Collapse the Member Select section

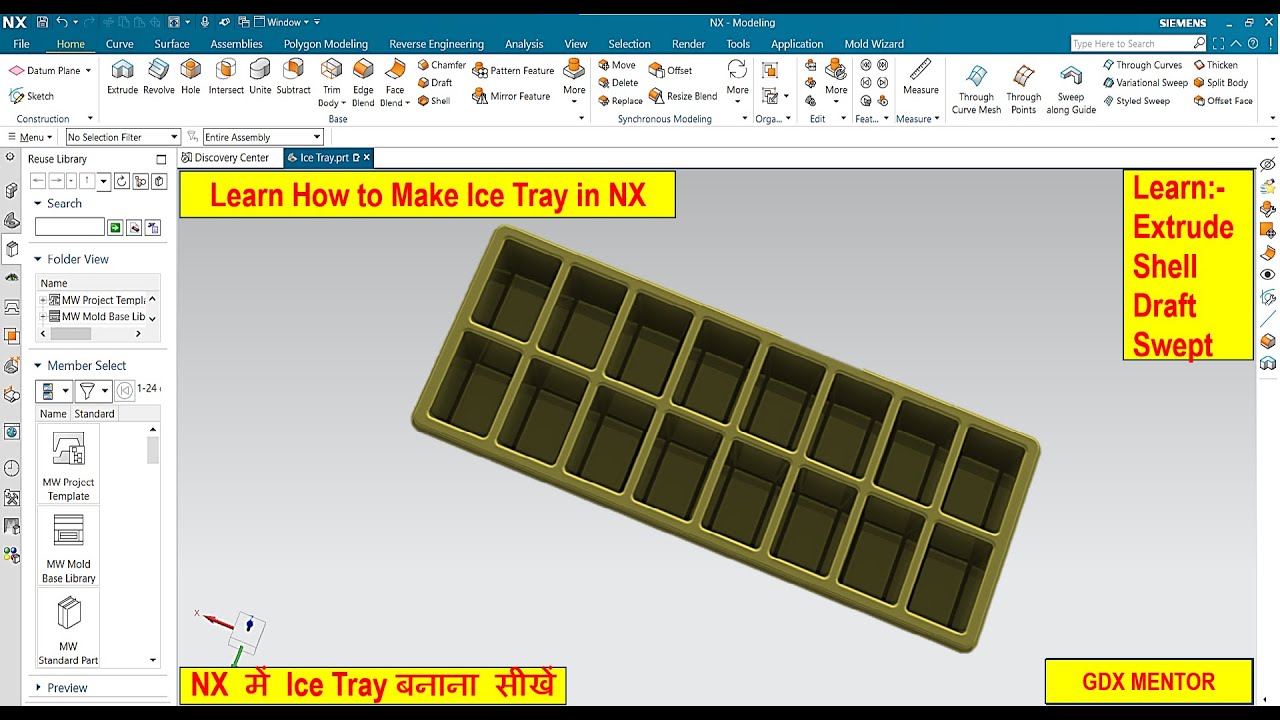tap(38, 366)
